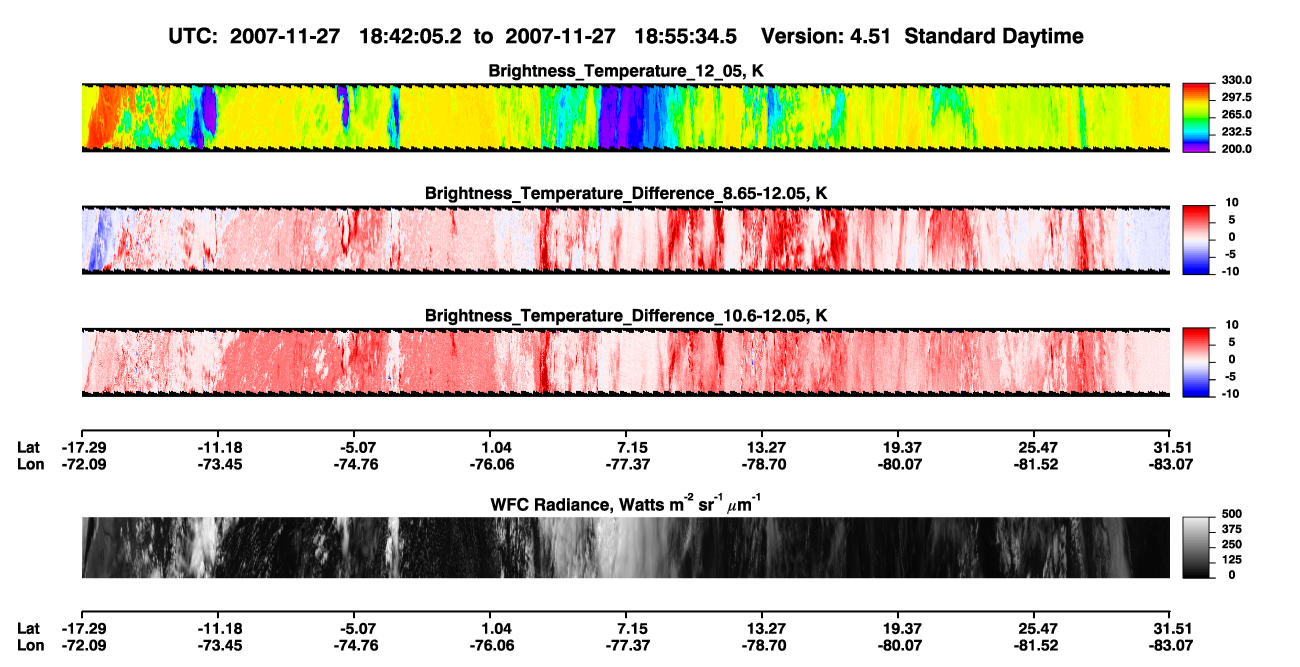The height and width of the screenshot is (667, 1300).
Task: Click latitude -5.07 on axis above WFC panel
Action: 354,447
